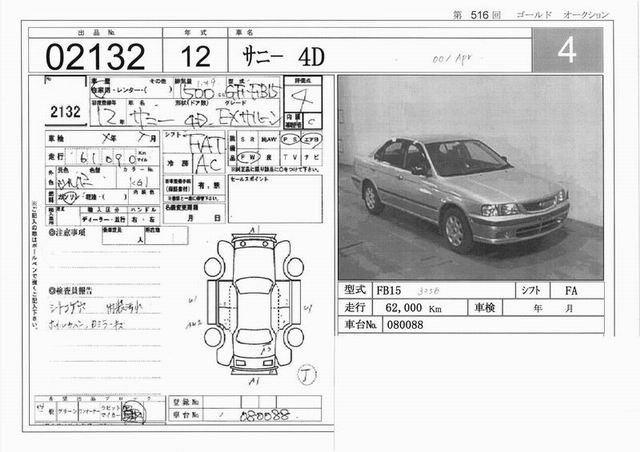Screen dimensions: 640x452
Task: Click the セールスポイント box
Action: pyautogui.click(x=275, y=199)
